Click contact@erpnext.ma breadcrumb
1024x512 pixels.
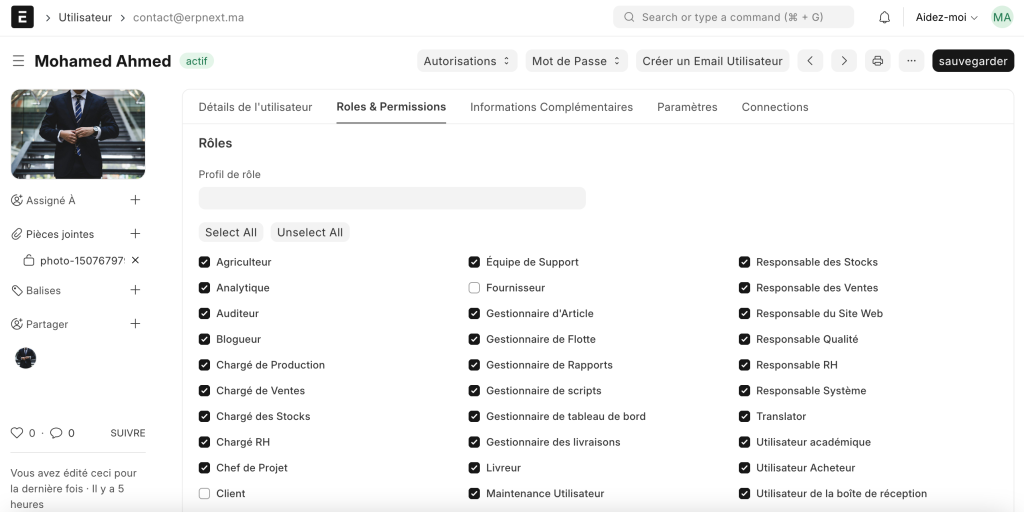coord(189,18)
